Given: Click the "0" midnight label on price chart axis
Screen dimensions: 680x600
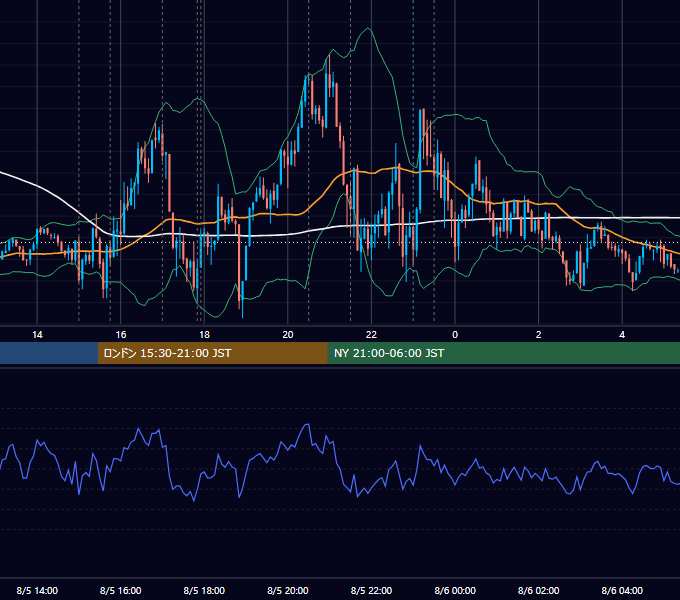Looking at the screenshot, I should (x=455, y=335).
